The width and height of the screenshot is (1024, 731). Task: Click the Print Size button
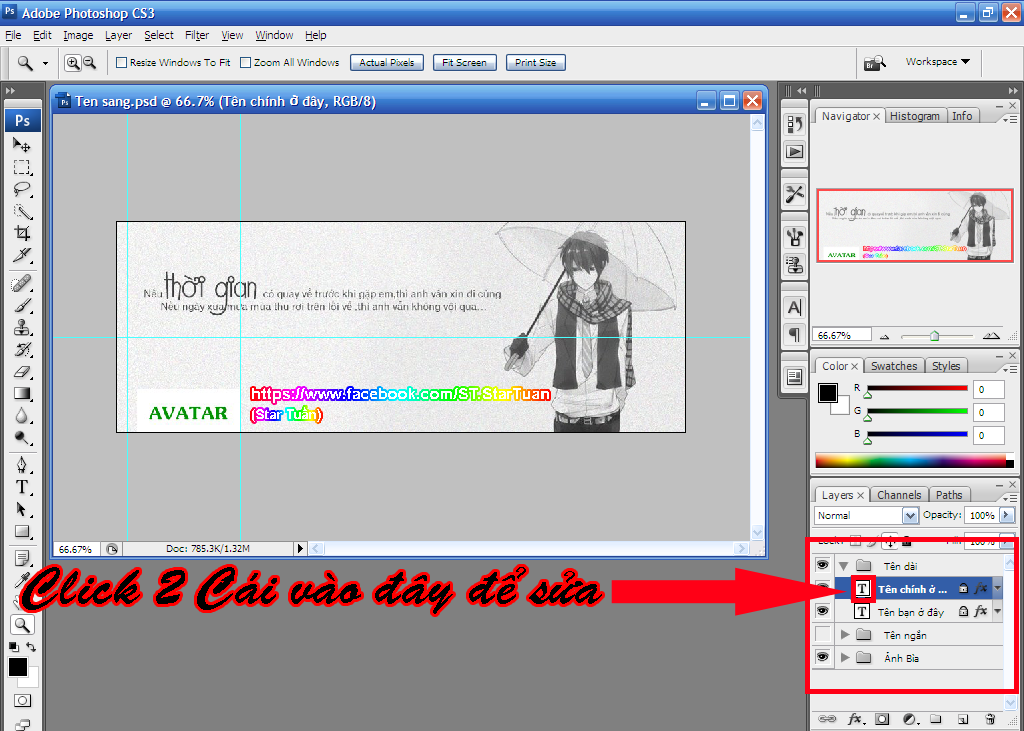coord(536,63)
